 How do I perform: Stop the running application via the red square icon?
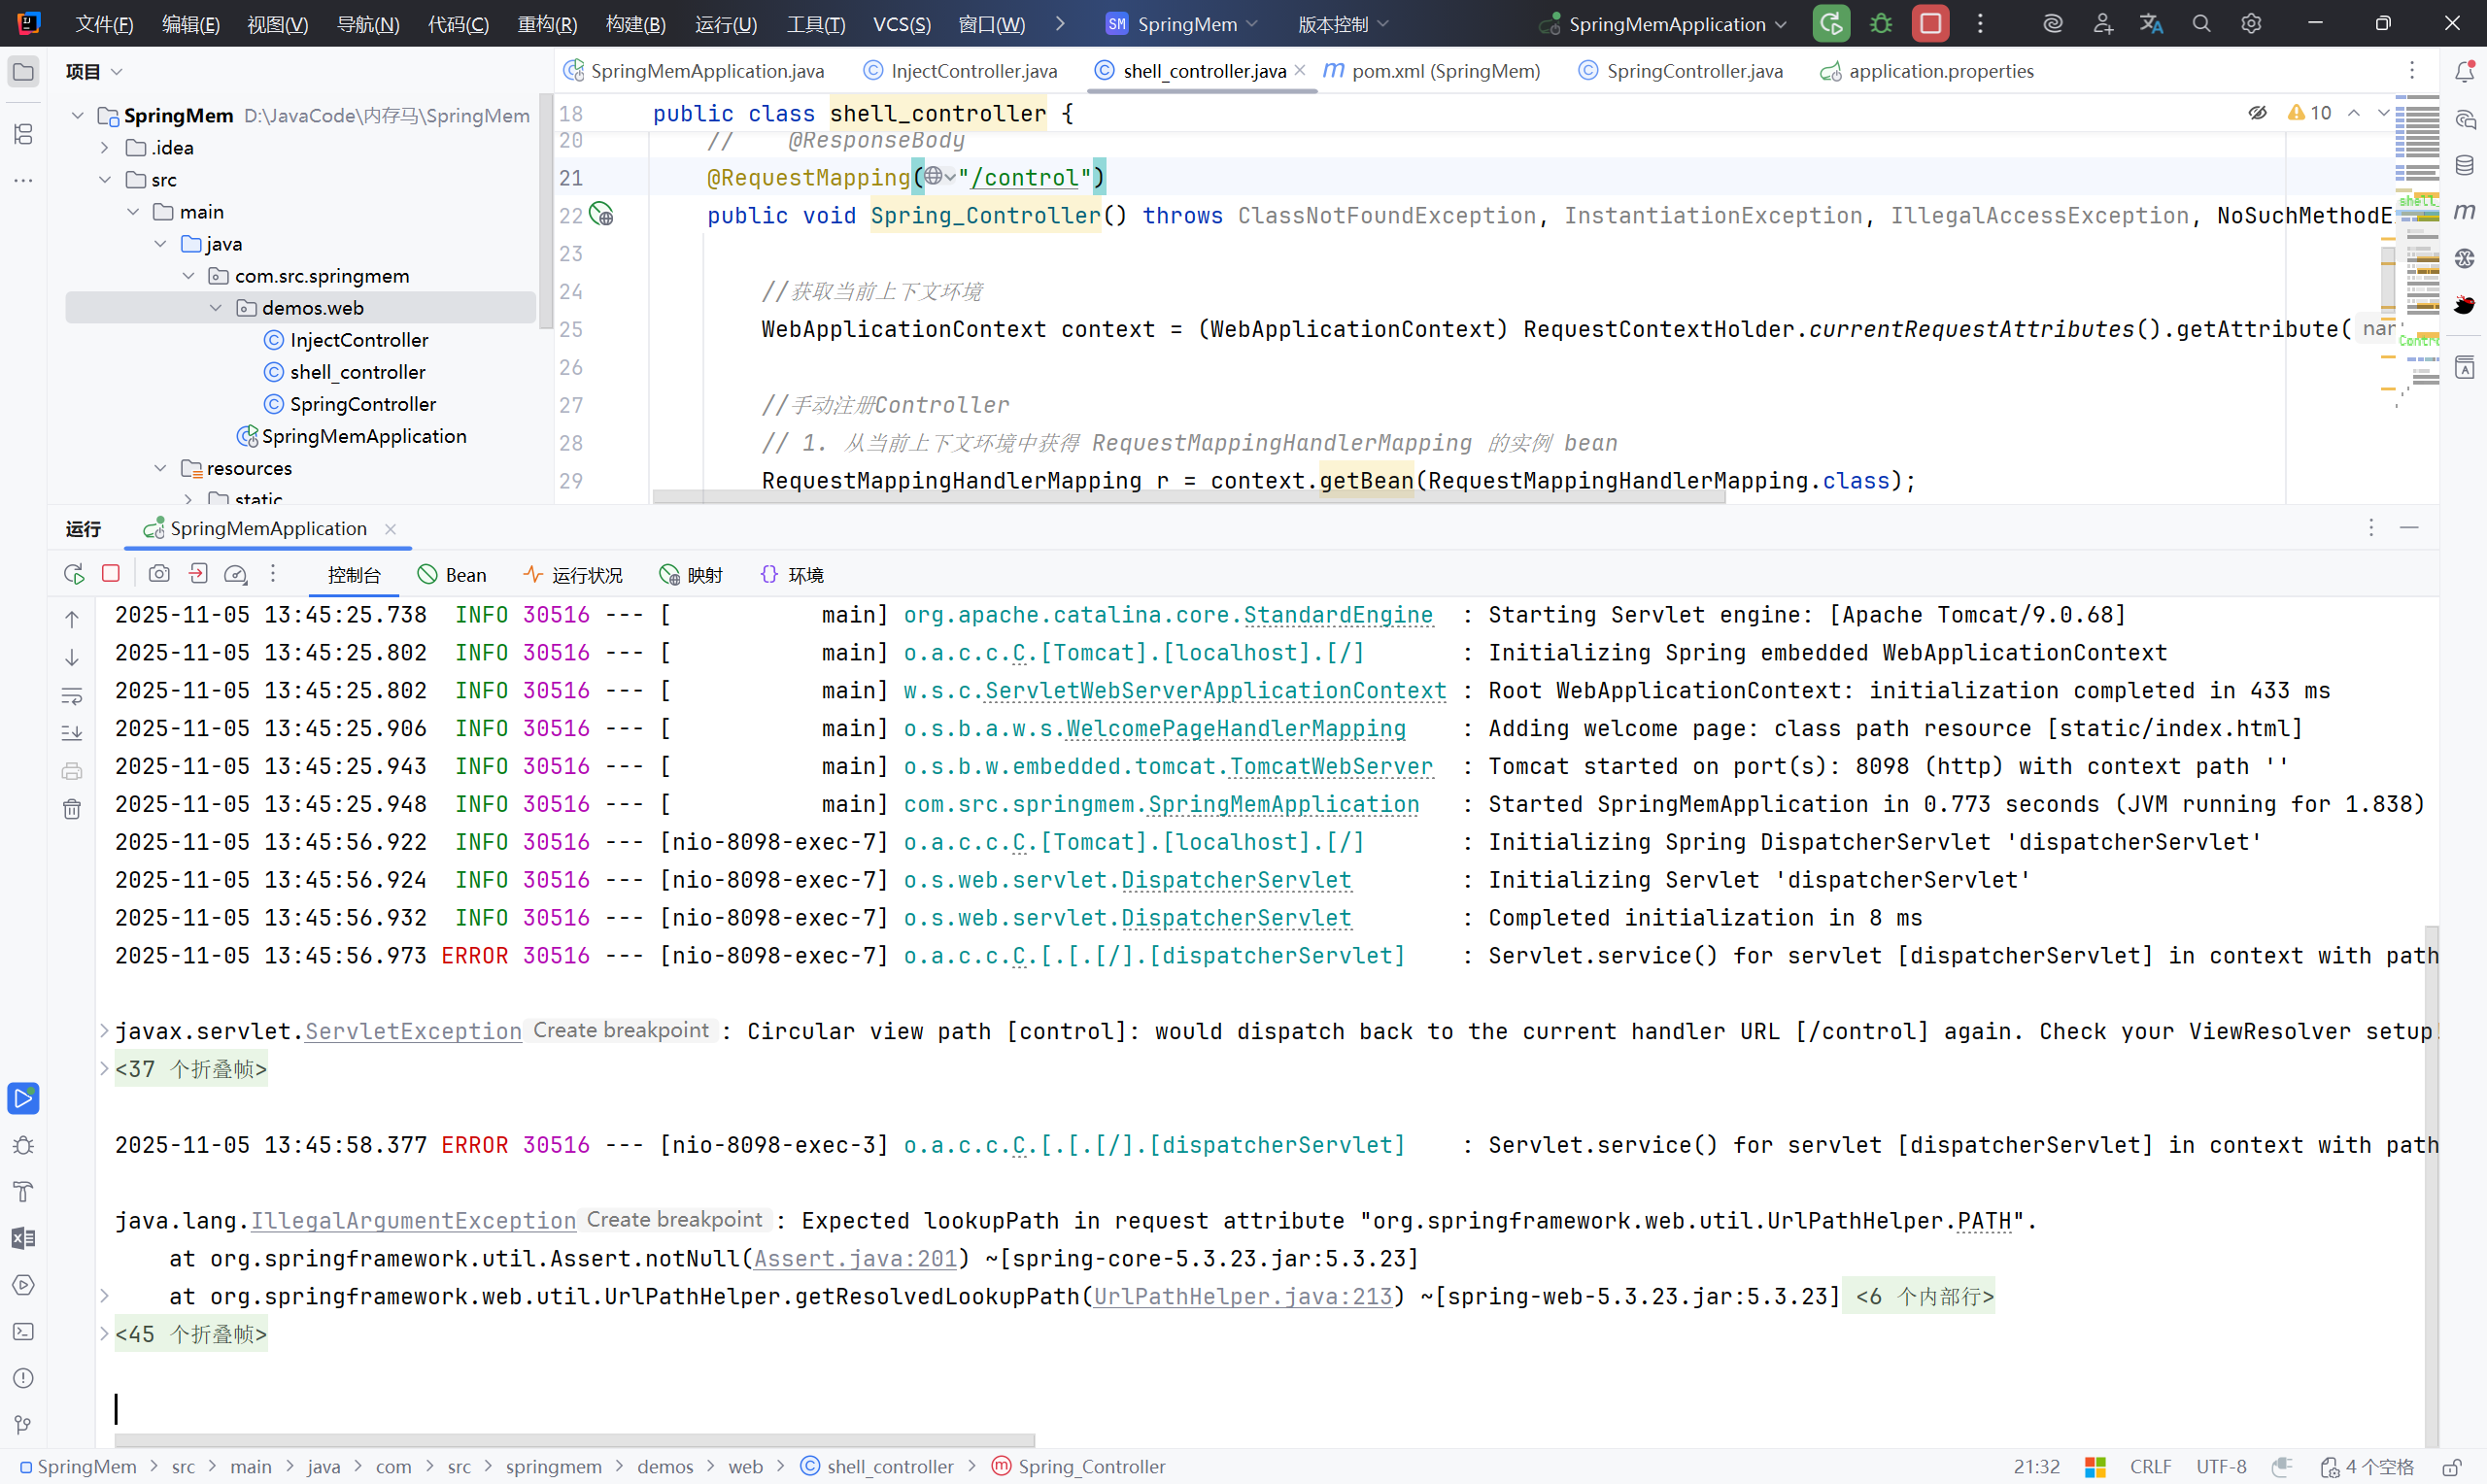point(111,574)
